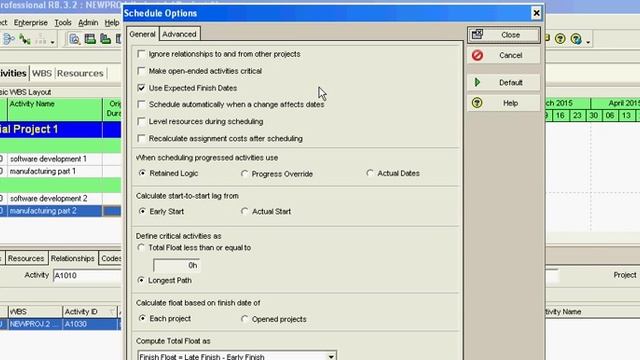Click the Activity Name column header
The image size is (640, 360).
coord(55,109)
